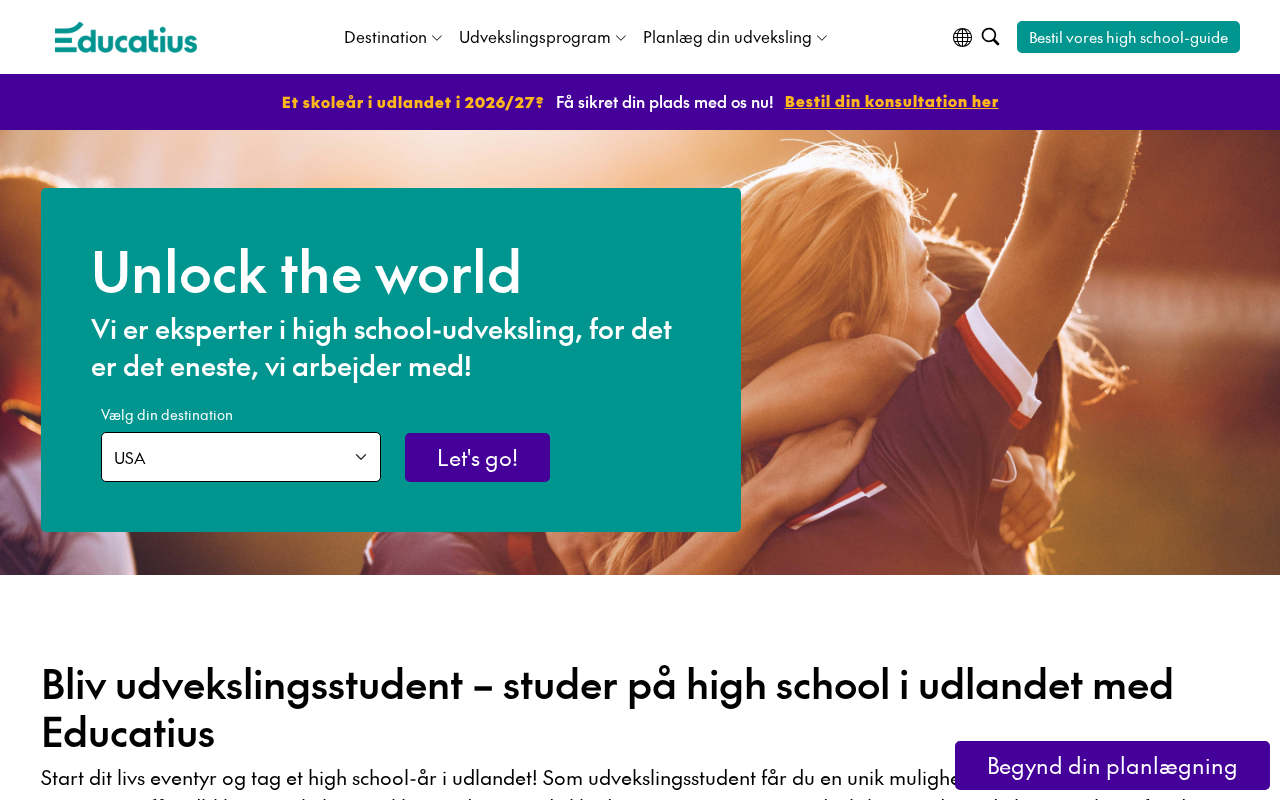The height and width of the screenshot is (800, 1280).
Task: Click the chevron next to Destination
Action: click(x=437, y=38)
